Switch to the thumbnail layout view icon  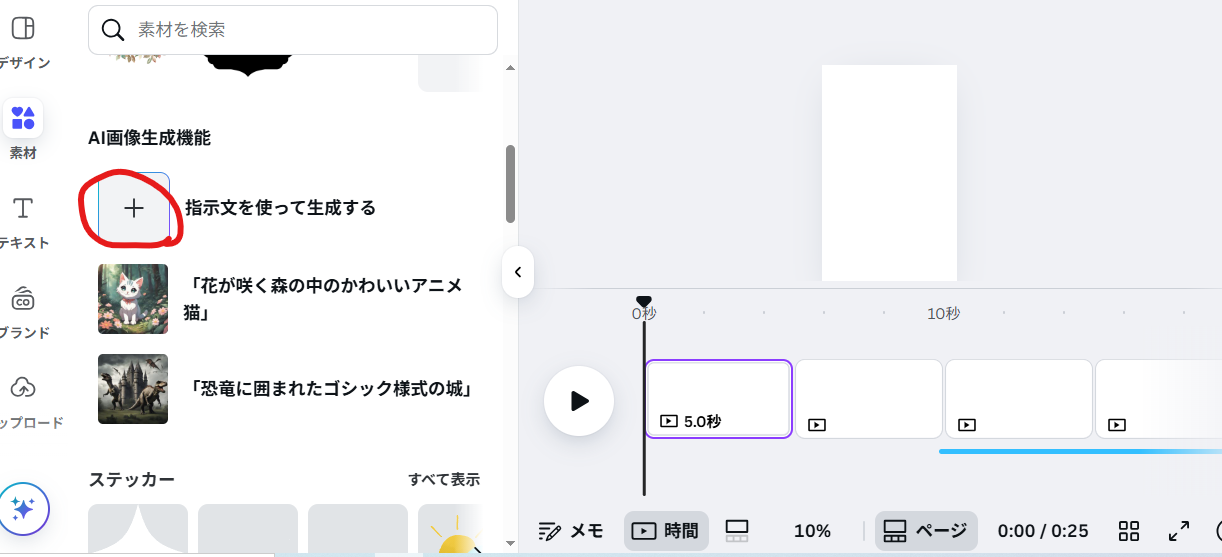tap(737, 531)
